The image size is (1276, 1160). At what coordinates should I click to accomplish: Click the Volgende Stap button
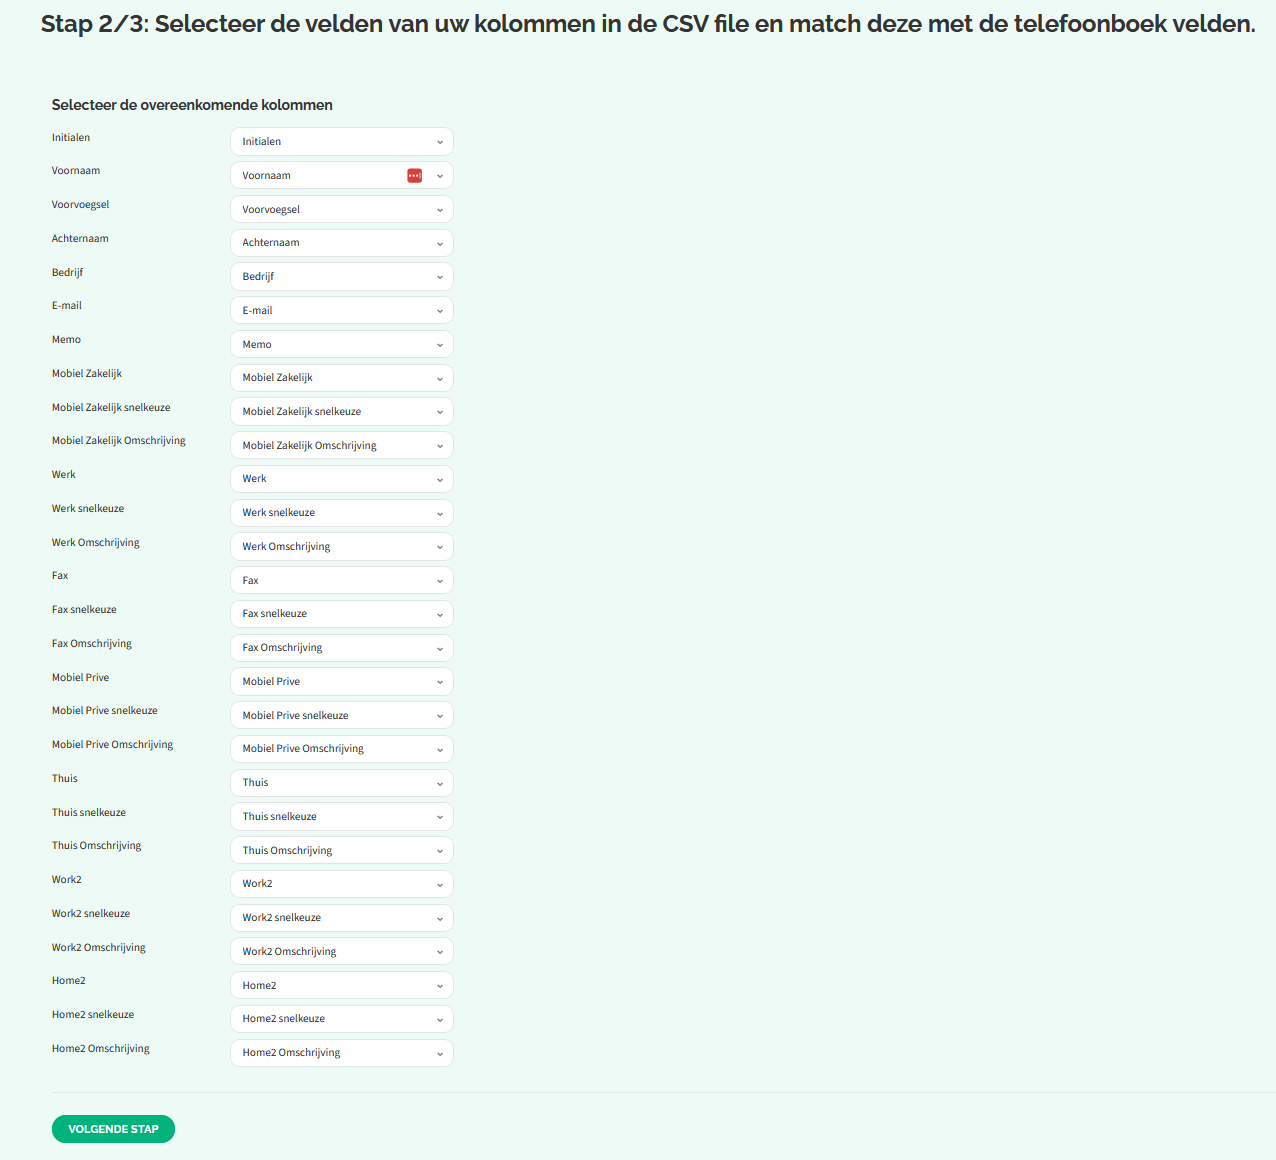[x=113, y=1129]
